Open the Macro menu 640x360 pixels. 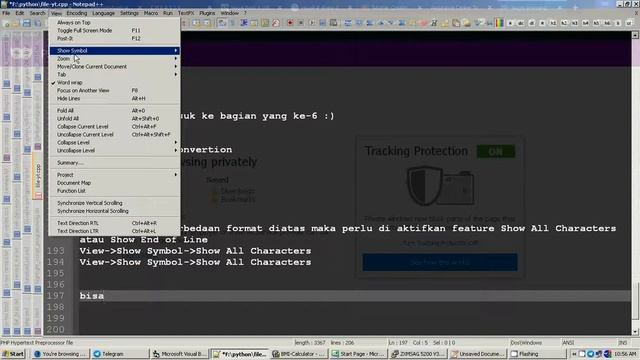[151, 13]
